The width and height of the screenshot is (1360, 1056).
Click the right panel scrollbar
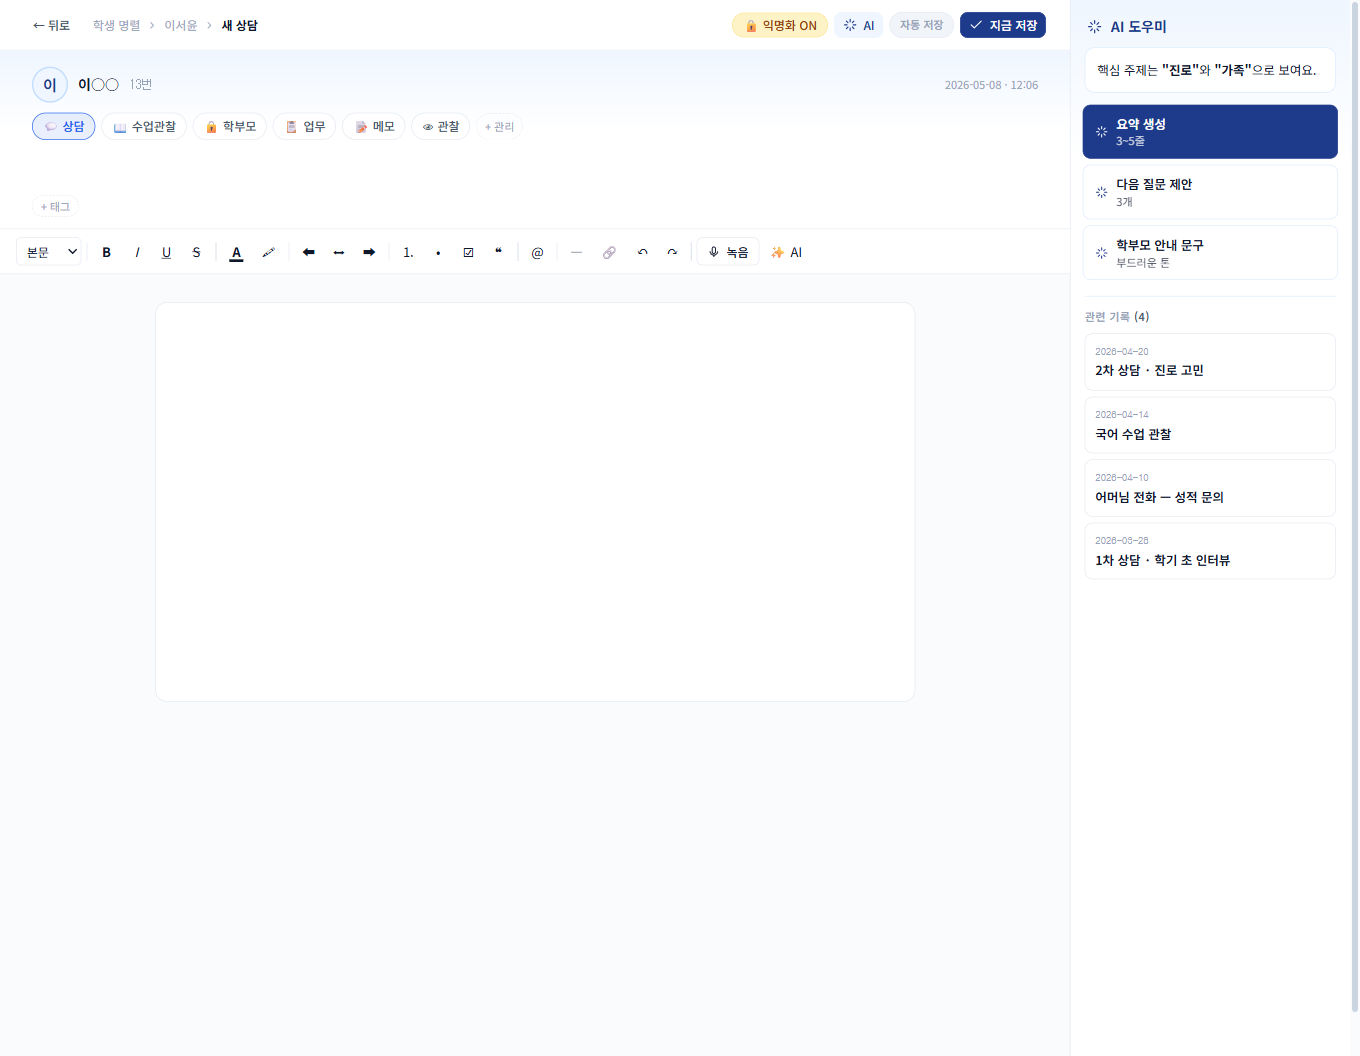1355,505
